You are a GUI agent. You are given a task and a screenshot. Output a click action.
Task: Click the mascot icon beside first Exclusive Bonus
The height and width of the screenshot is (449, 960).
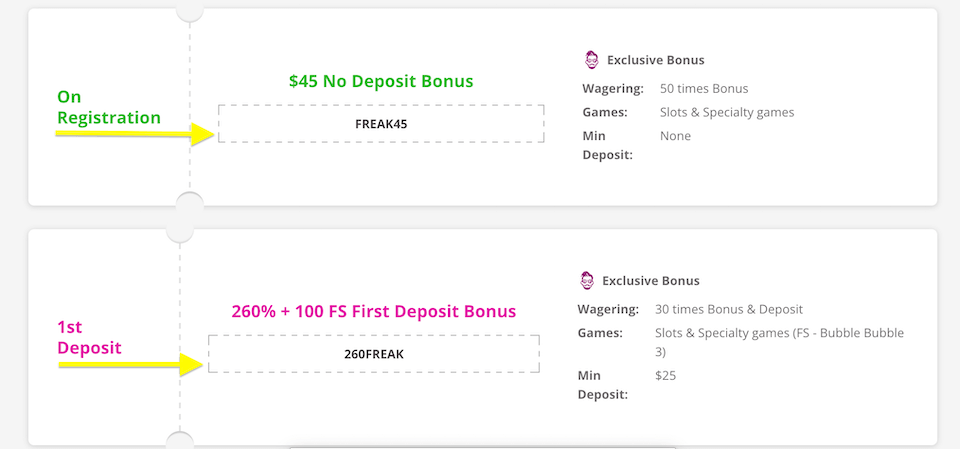point(592,60)
